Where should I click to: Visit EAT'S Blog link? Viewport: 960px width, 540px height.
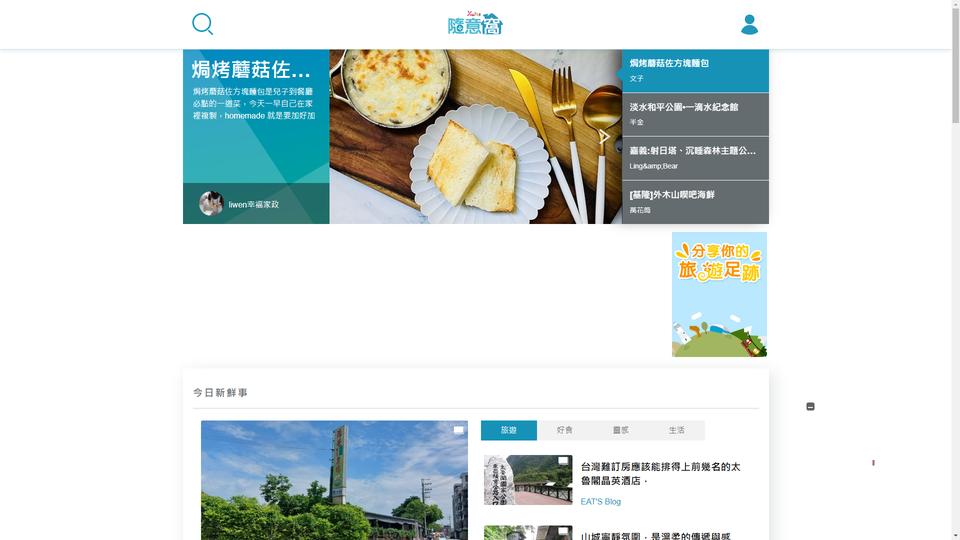(601, 501)
